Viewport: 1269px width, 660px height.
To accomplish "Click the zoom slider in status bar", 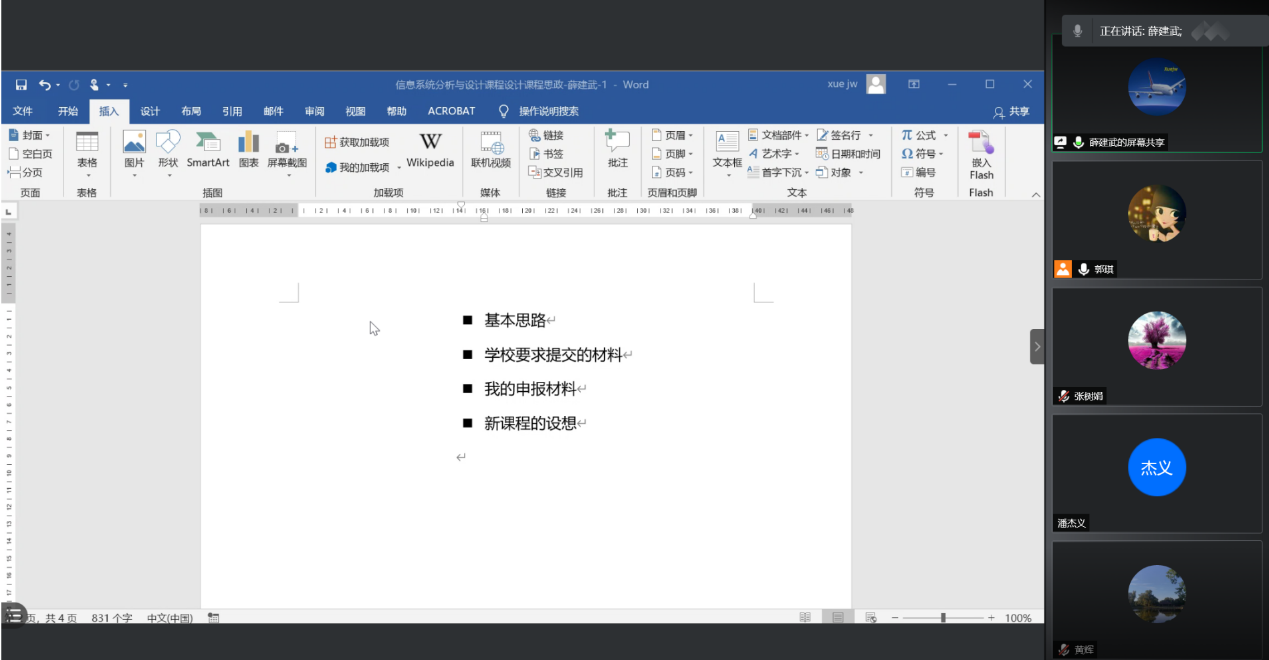I will click(x=943, y=618).
